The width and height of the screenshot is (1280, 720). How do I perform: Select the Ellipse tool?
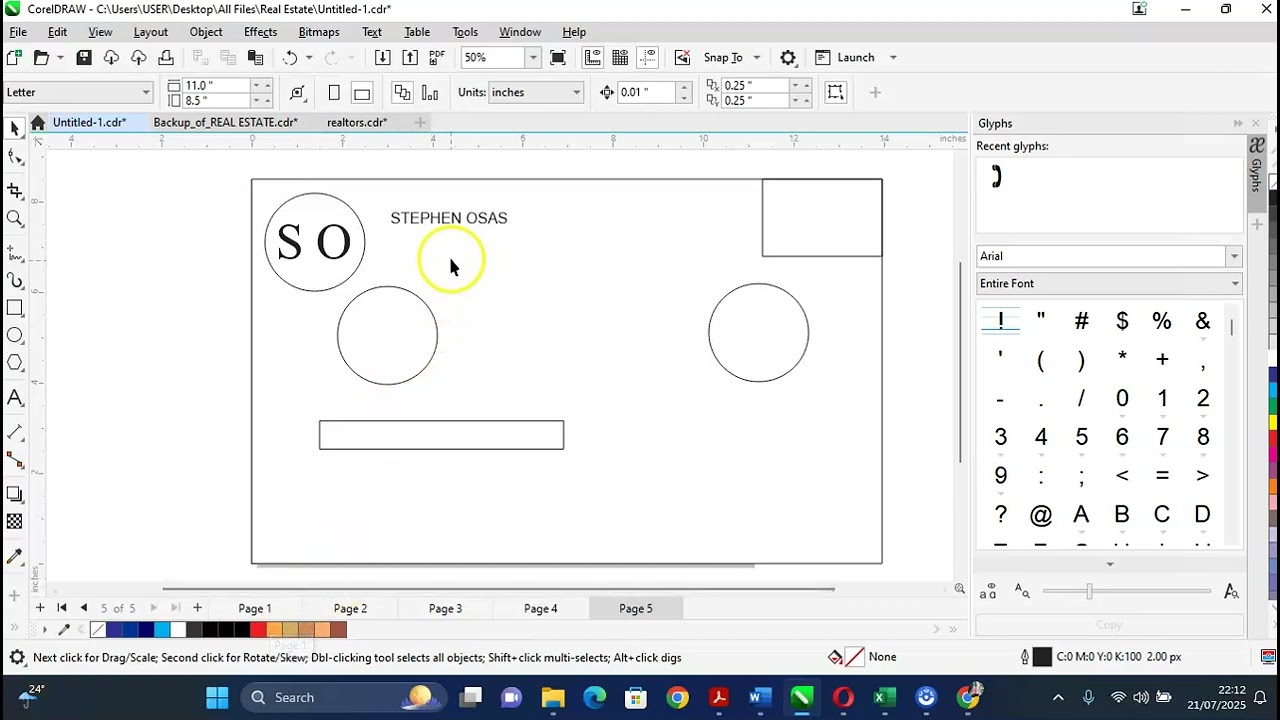pos(15,336)
